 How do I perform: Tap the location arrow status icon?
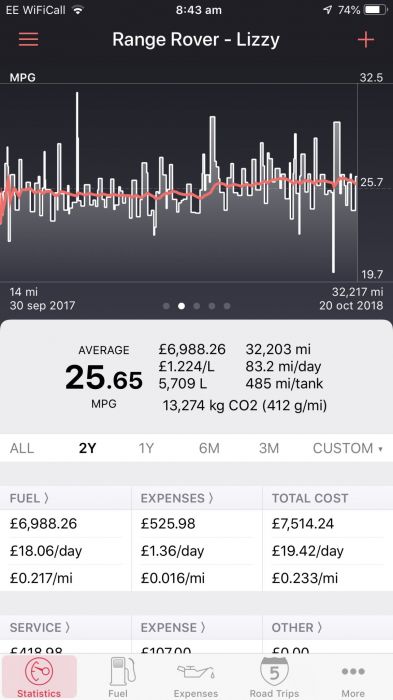point(328,10)
